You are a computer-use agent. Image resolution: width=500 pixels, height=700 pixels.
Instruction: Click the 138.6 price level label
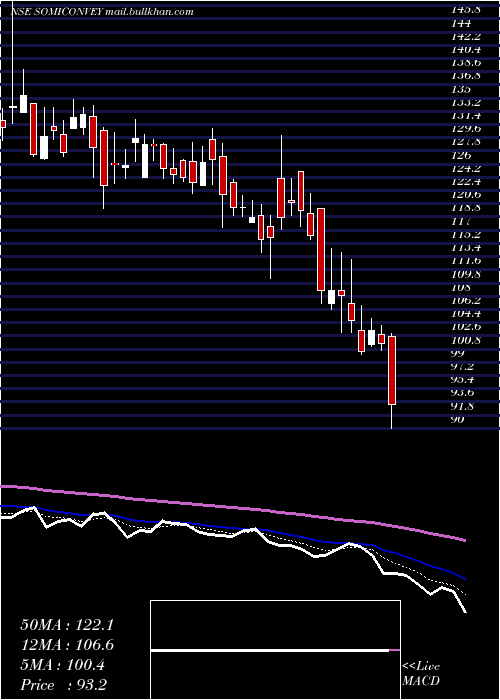pos(468,62)
